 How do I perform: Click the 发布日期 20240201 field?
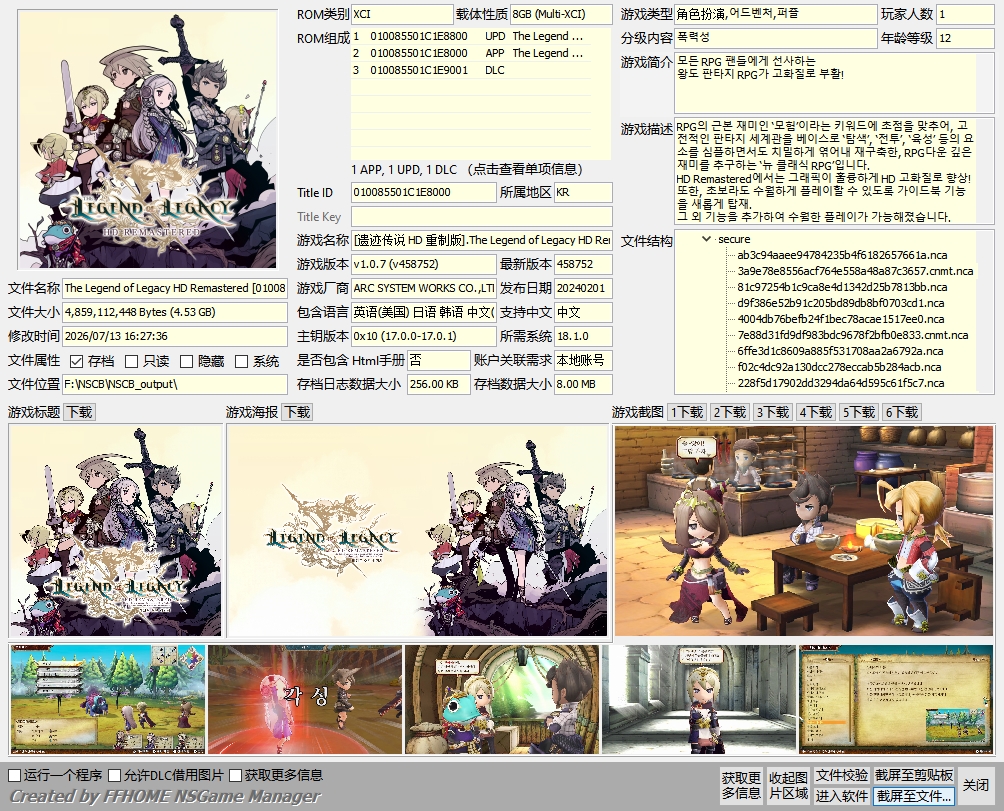(583, 288)
